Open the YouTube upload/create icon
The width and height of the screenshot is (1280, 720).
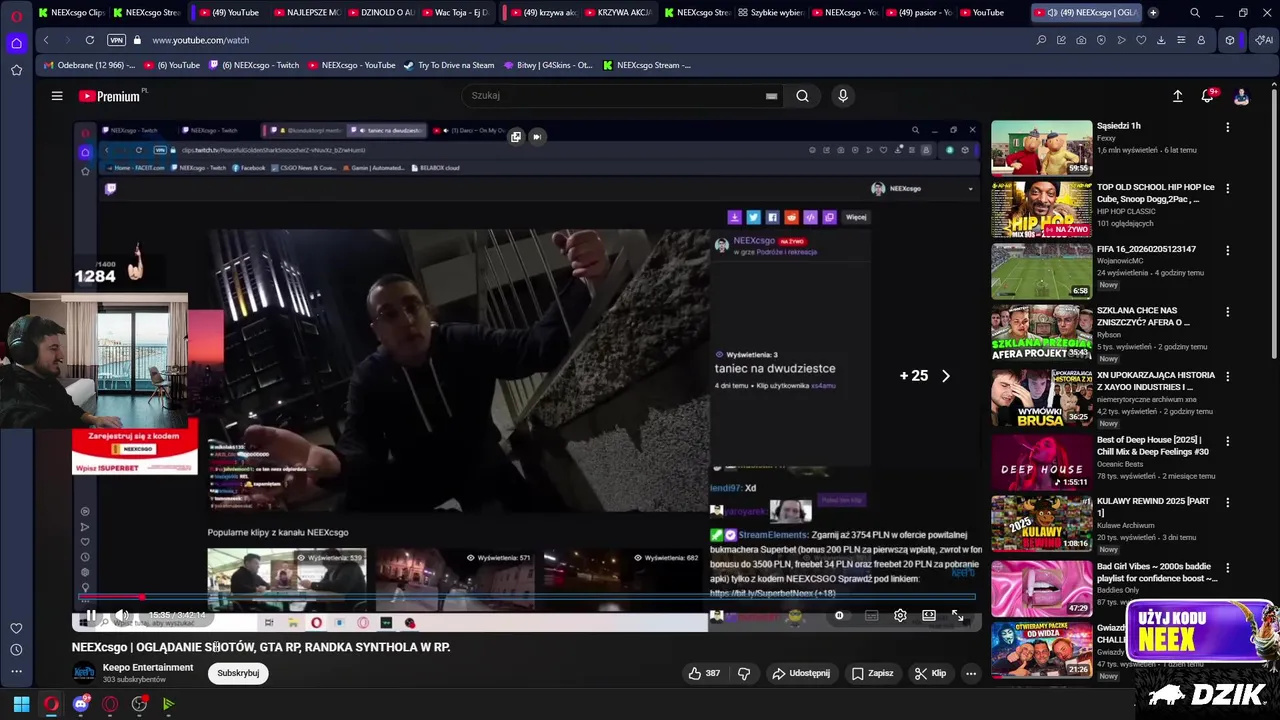point(1177,96)
